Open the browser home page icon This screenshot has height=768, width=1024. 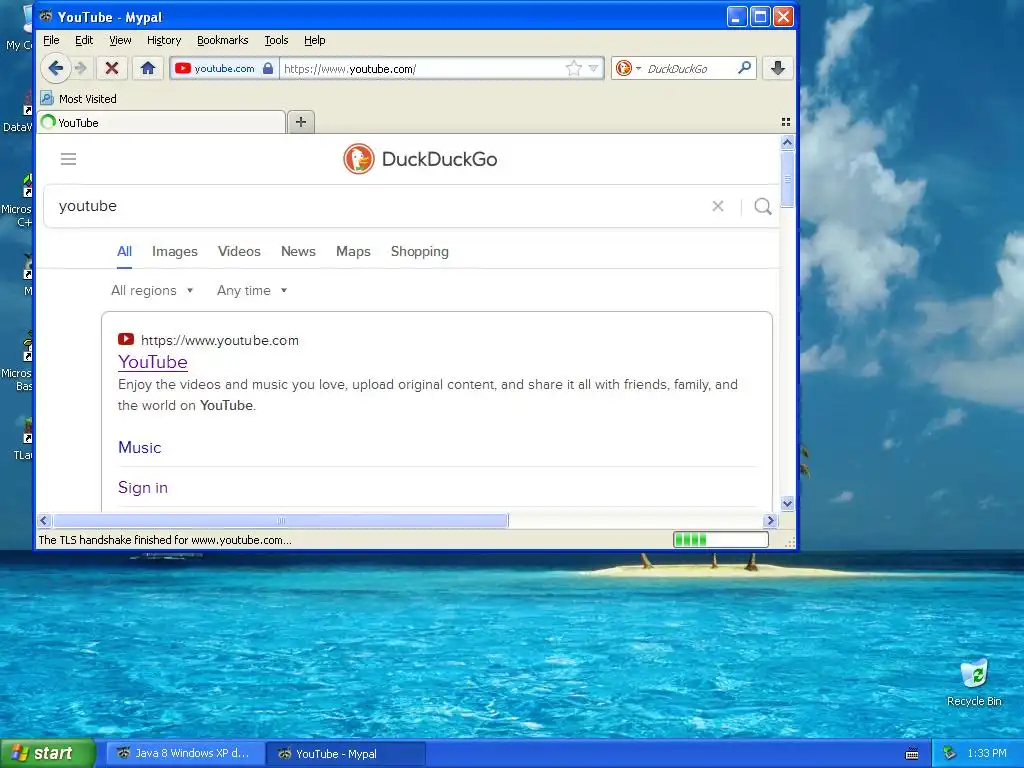pos(148,68)
